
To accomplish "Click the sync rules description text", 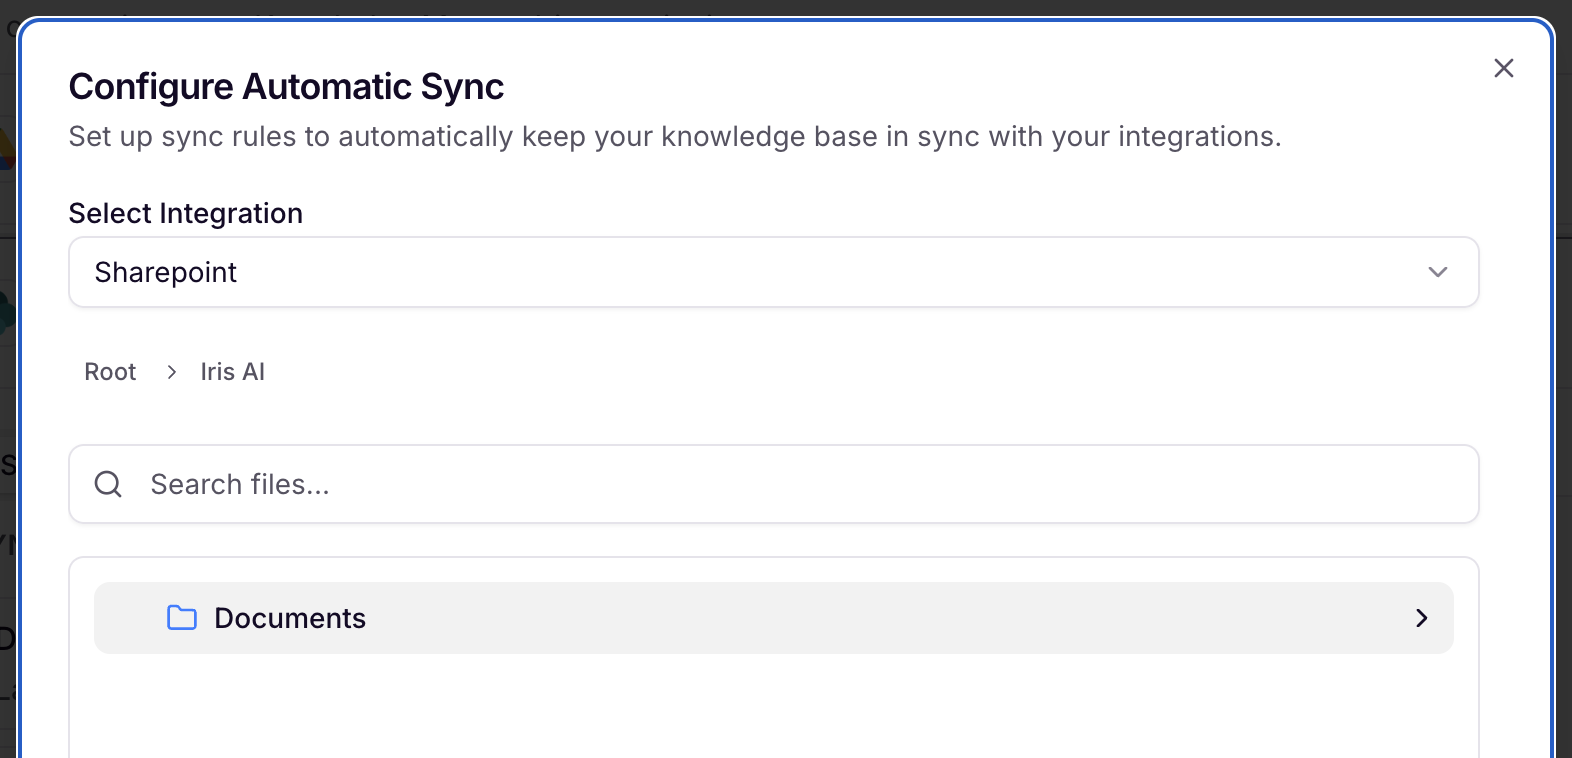I will [675, 137].
